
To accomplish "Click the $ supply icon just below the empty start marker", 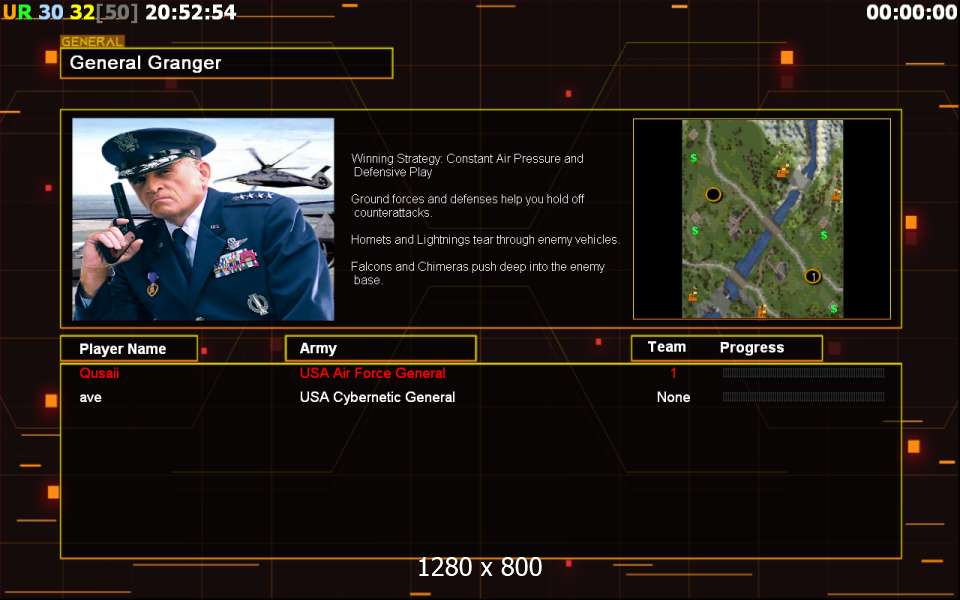I will [695, 231].
